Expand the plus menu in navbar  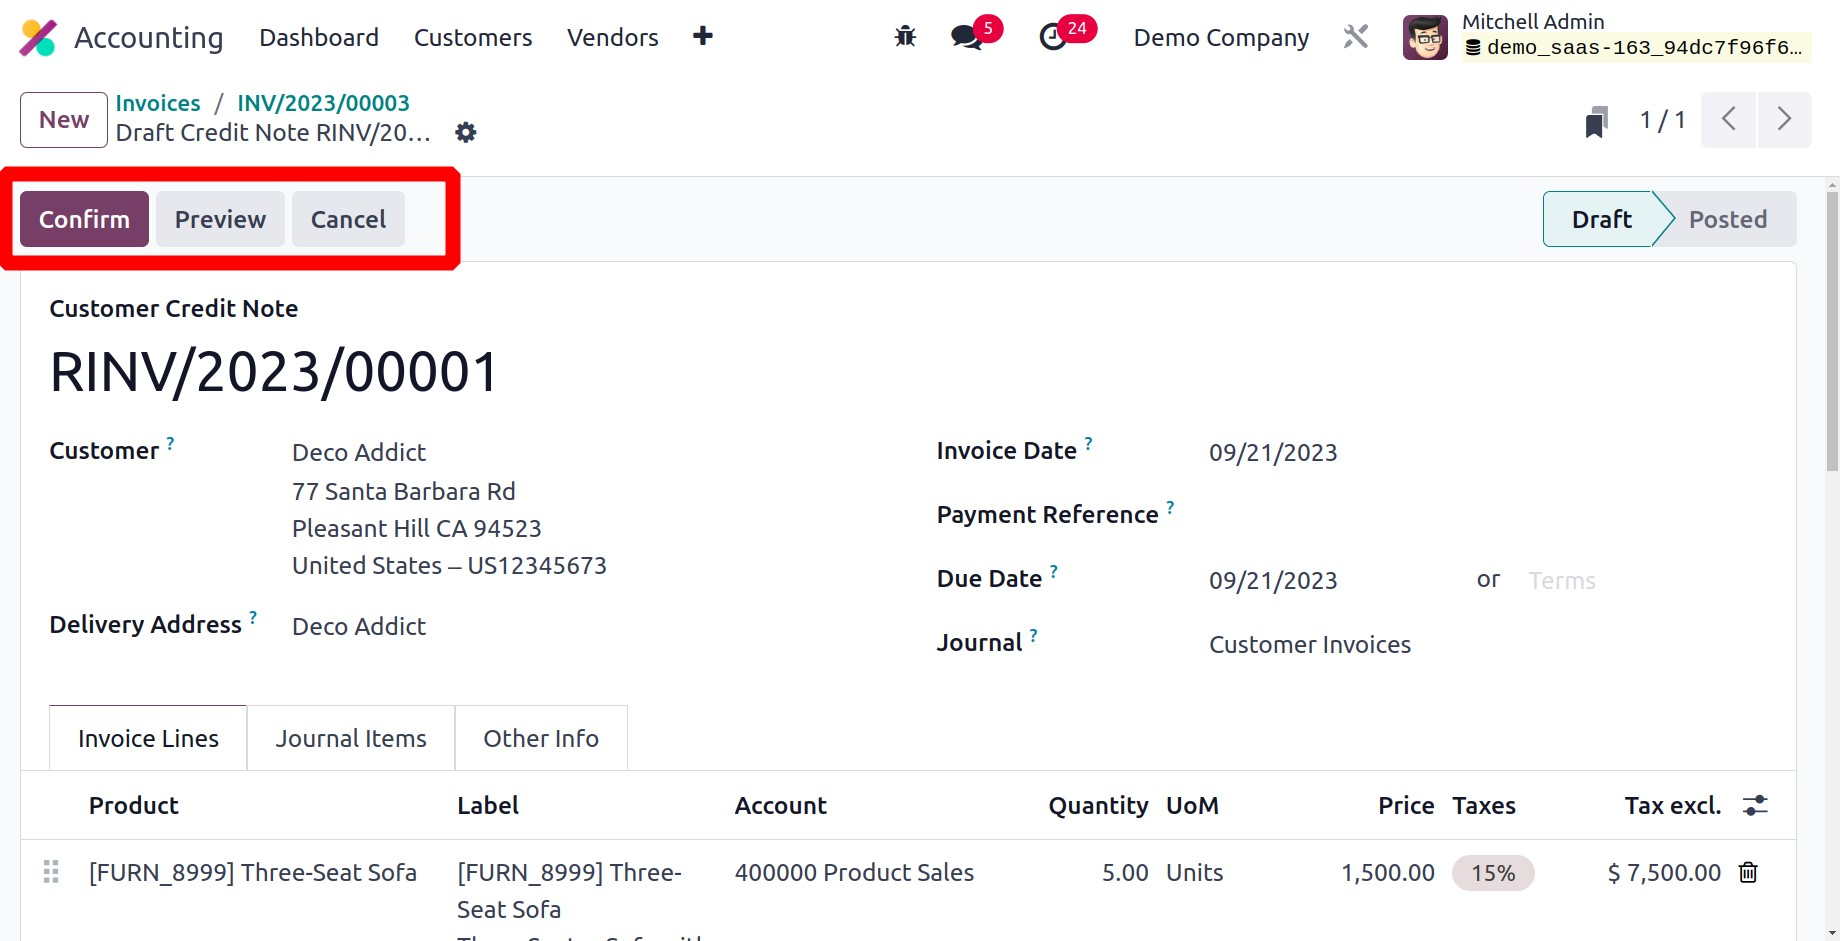[703, 37]
